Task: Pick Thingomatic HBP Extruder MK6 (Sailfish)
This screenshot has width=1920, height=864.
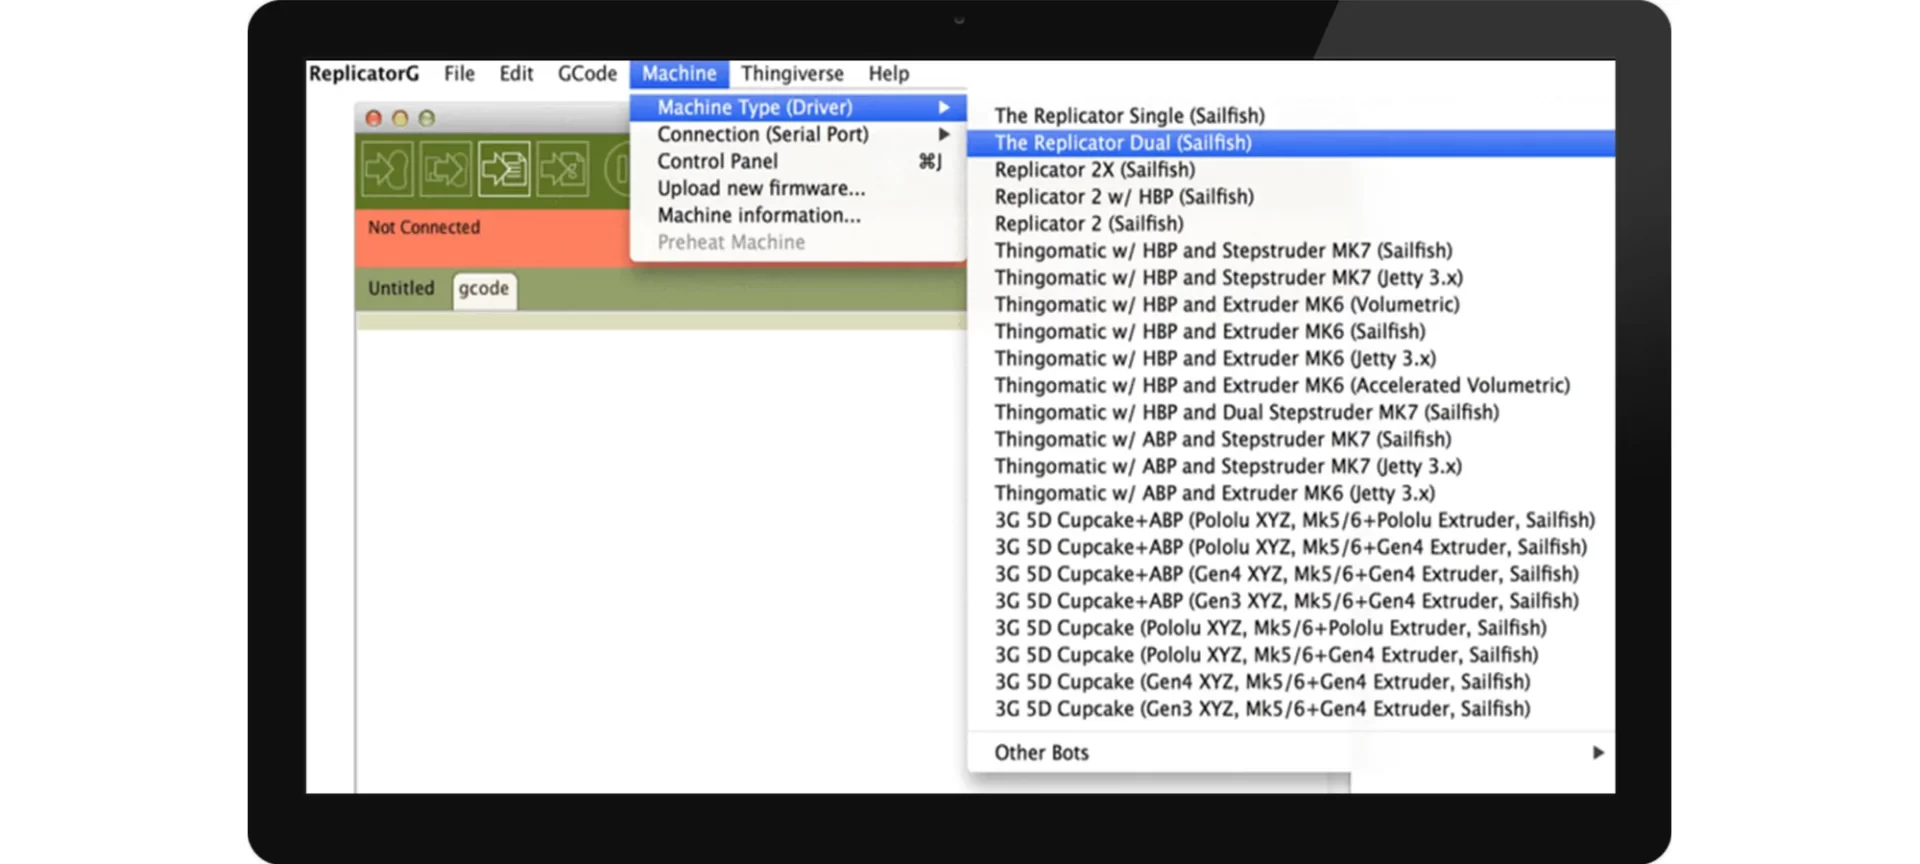Action: pos(1291,332)
